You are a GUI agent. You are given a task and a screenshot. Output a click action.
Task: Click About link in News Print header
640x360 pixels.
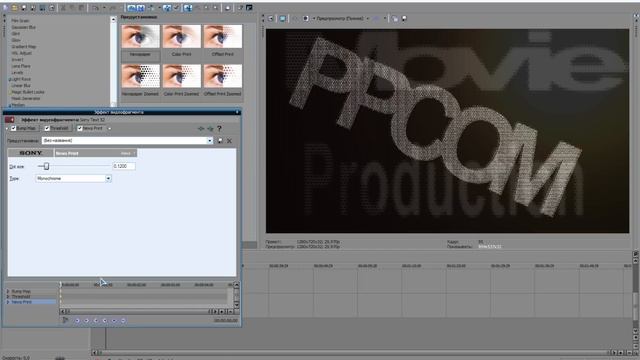coord(126,153)
